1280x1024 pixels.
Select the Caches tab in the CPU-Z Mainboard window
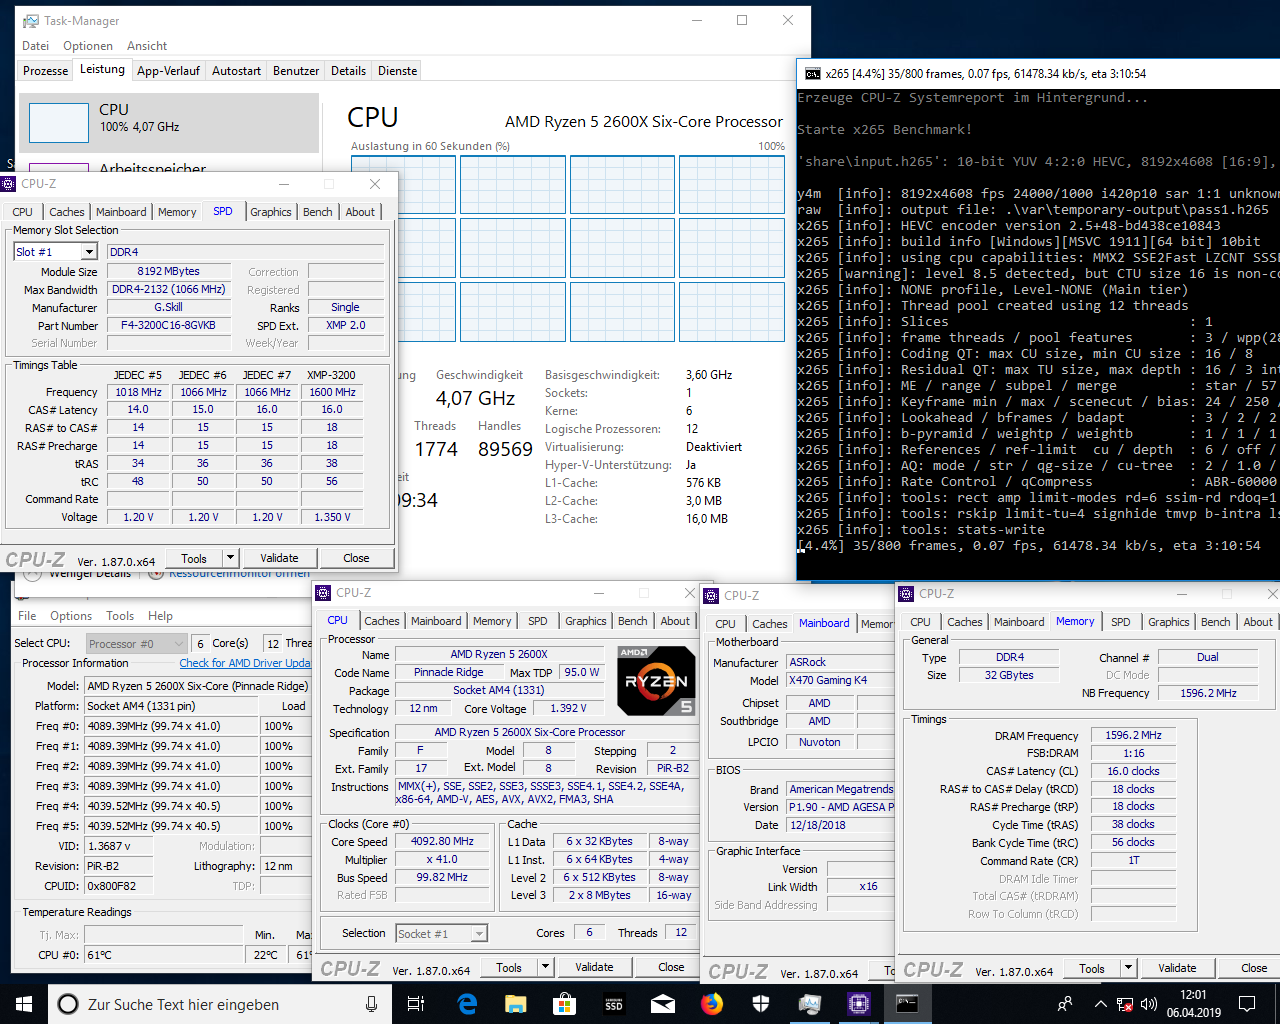770,624
